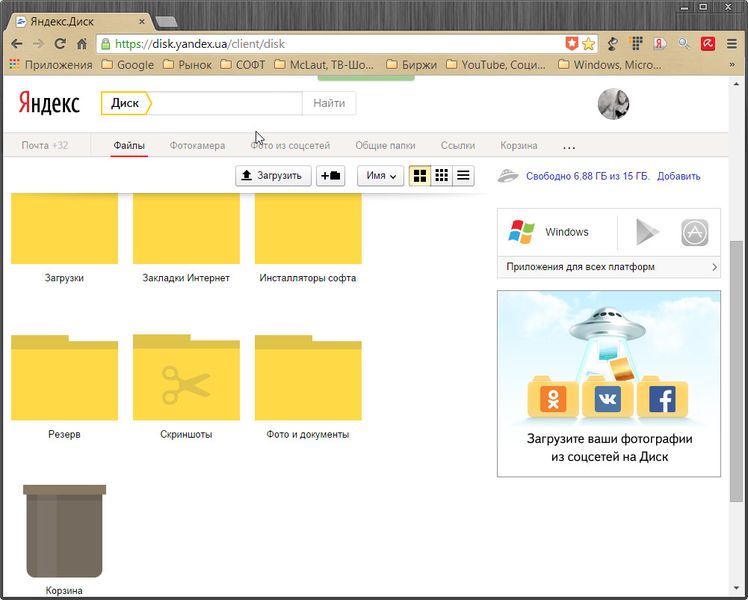Click the red Yandex extension icon

(660, 44)
